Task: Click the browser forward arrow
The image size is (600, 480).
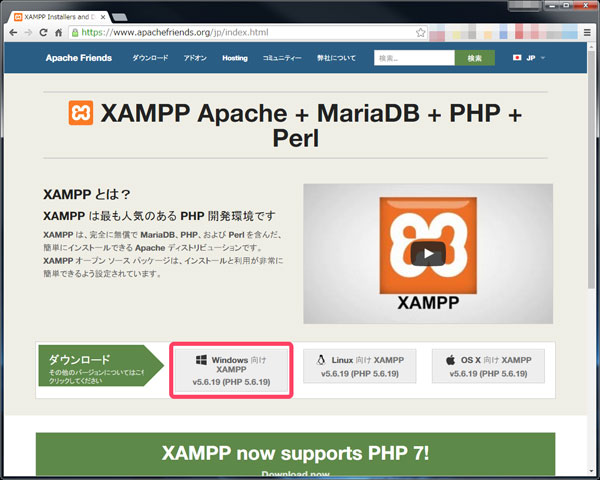Action: coord(28,33)
